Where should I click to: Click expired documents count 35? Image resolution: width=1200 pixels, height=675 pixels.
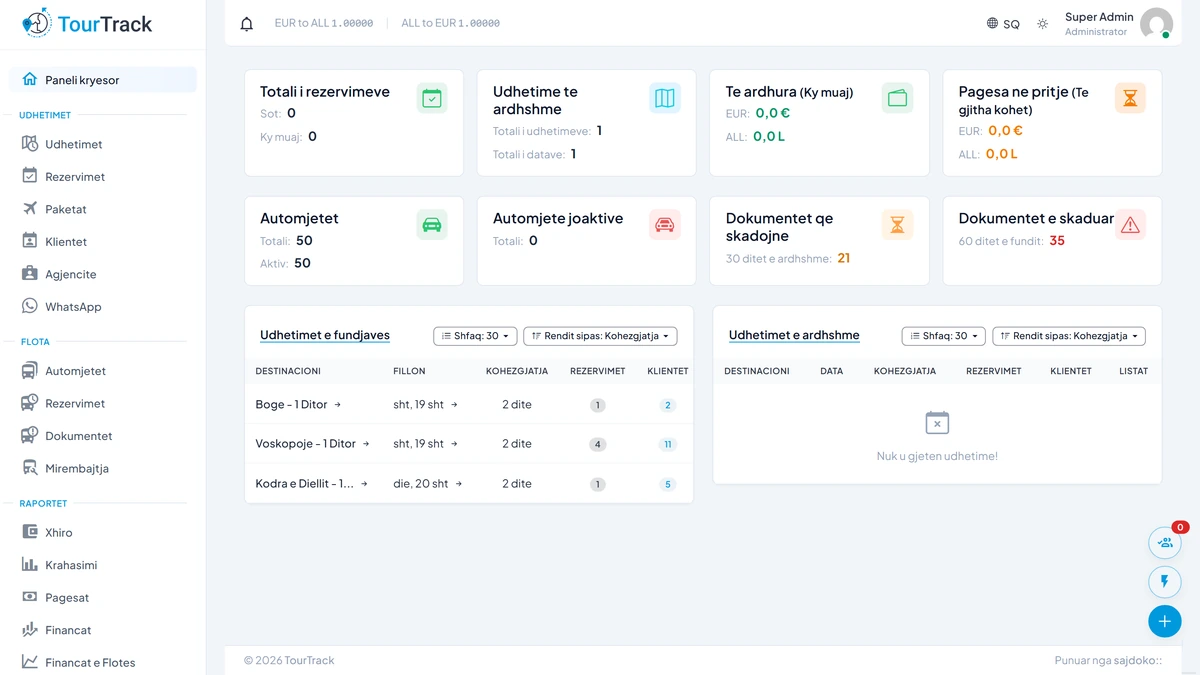point(1057,240)
